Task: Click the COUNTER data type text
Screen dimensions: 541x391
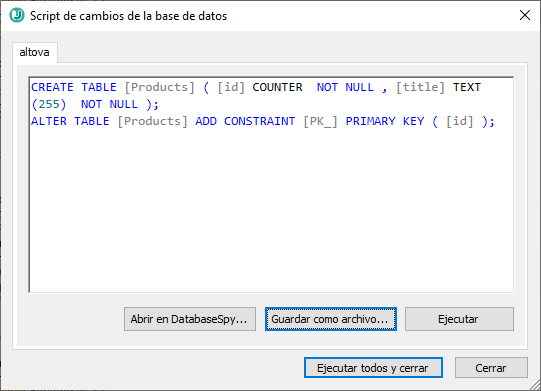Action: [x=277, y=87]
